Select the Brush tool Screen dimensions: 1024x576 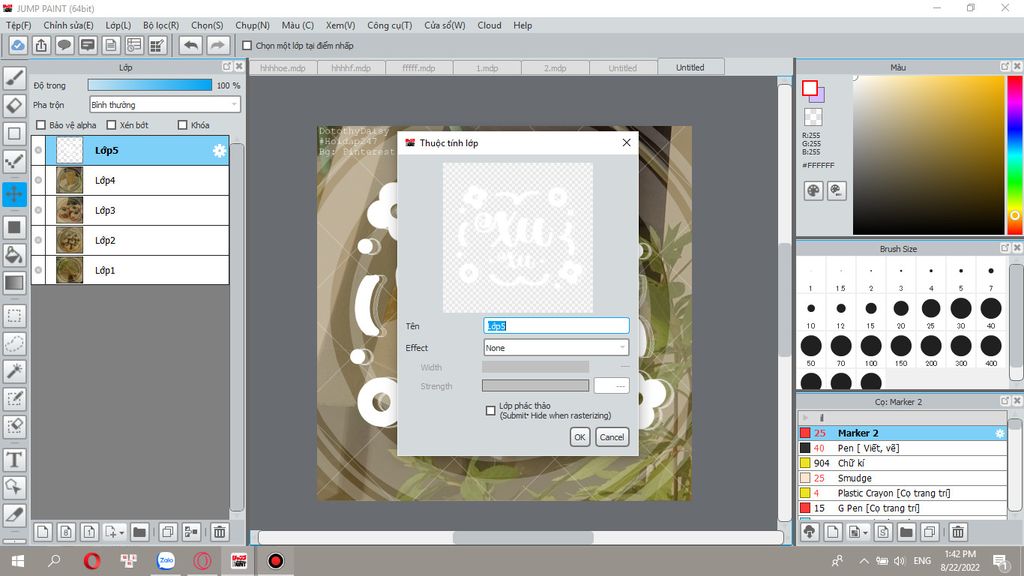pos(14,78)
